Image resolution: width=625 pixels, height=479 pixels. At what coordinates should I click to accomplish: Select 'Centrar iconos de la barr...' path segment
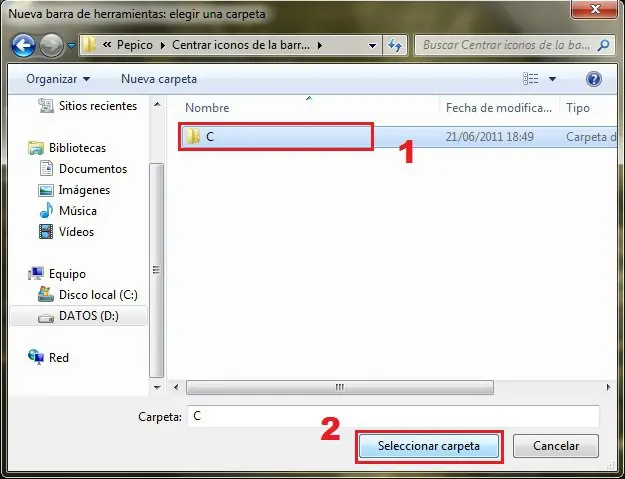(x=241, y=45)
